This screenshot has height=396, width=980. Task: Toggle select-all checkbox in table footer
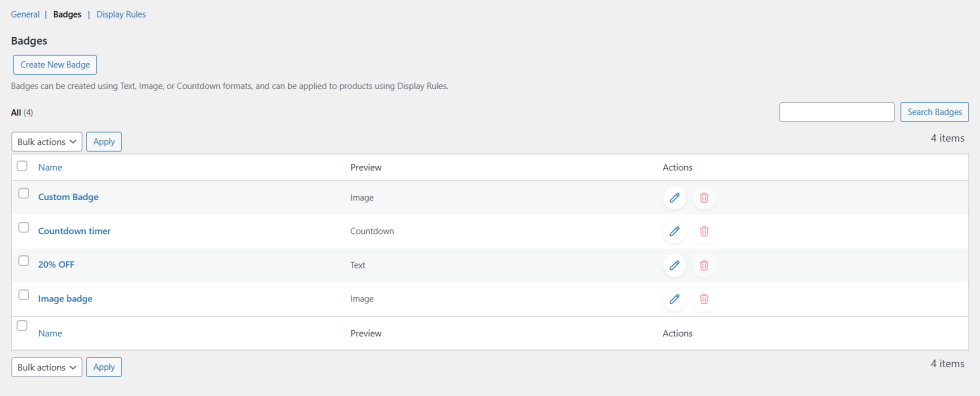pos(22,325)
